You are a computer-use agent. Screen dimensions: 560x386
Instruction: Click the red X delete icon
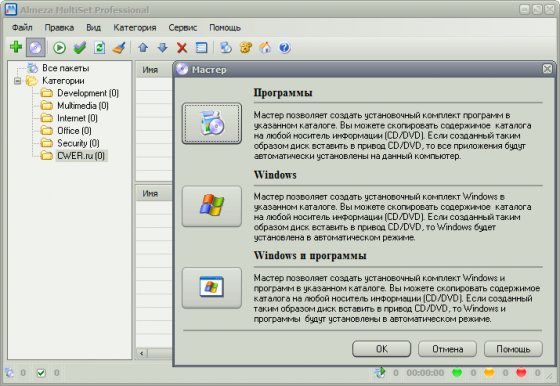pos(182,47)
